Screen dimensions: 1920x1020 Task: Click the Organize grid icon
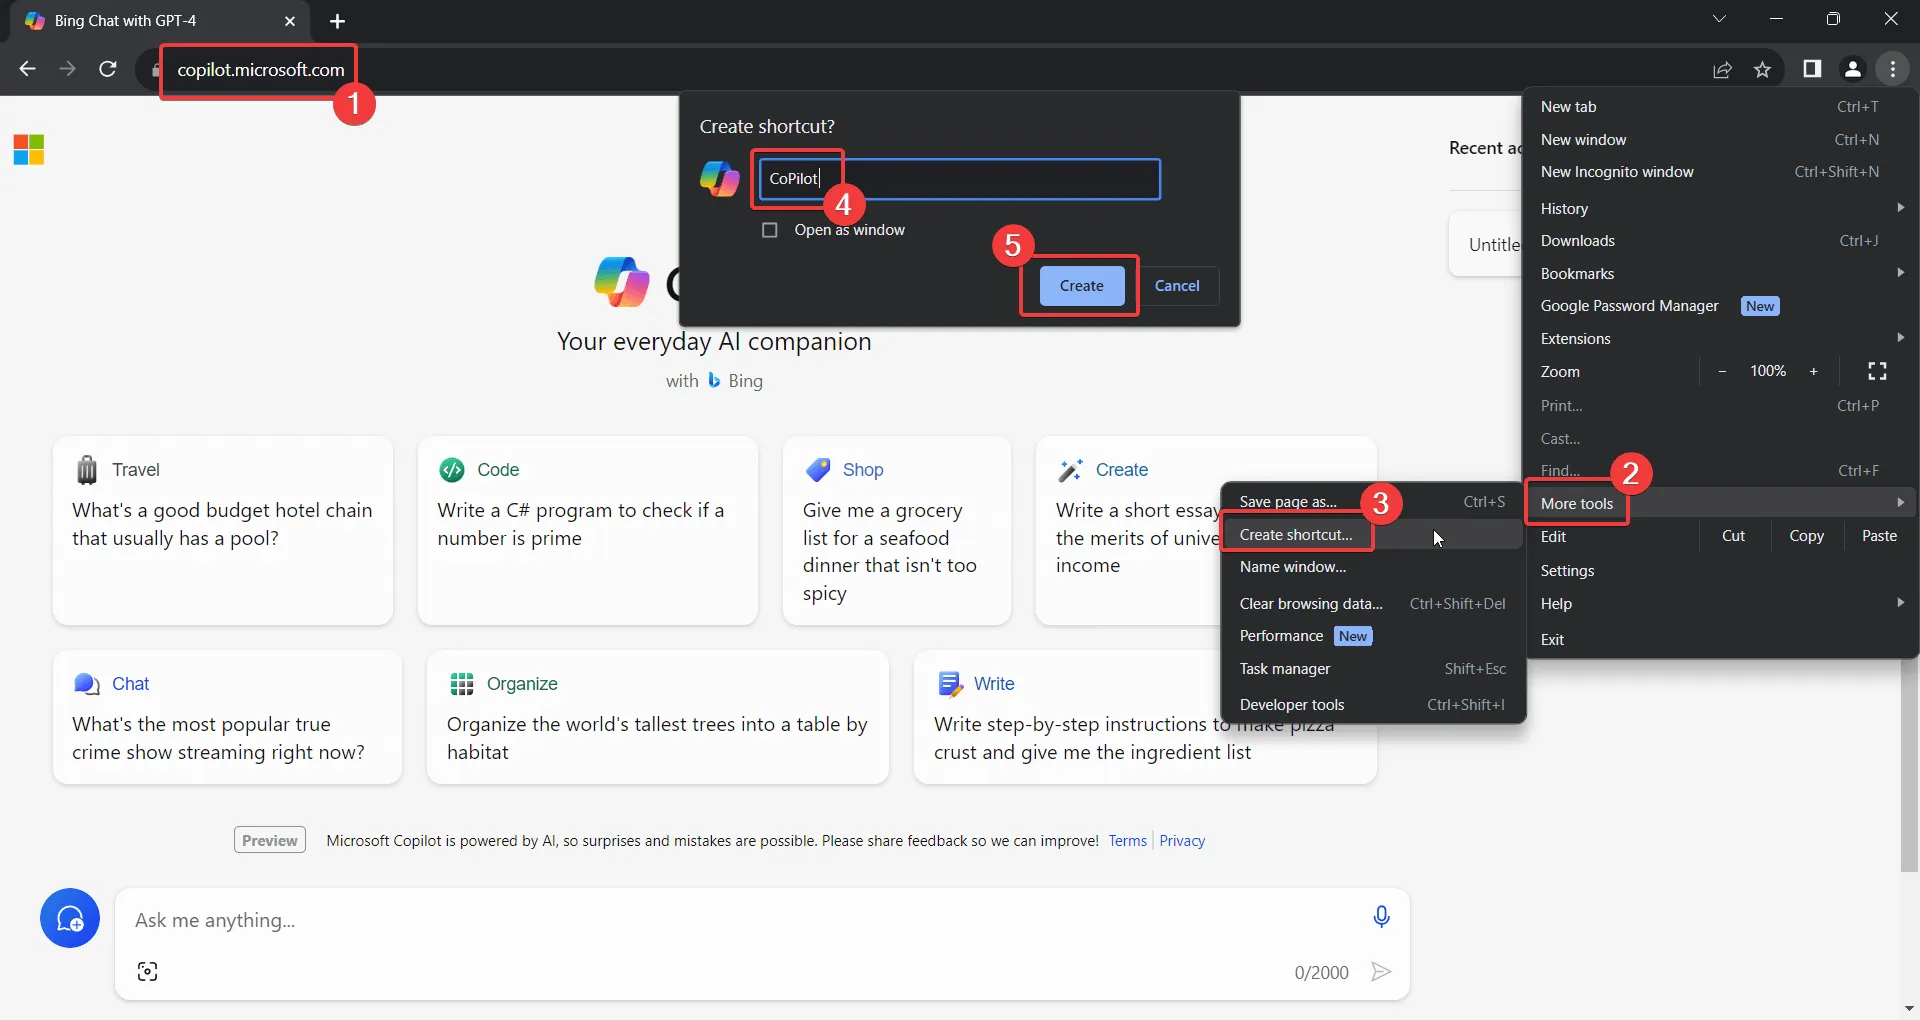pyautogui.click(x=462, y=684)
